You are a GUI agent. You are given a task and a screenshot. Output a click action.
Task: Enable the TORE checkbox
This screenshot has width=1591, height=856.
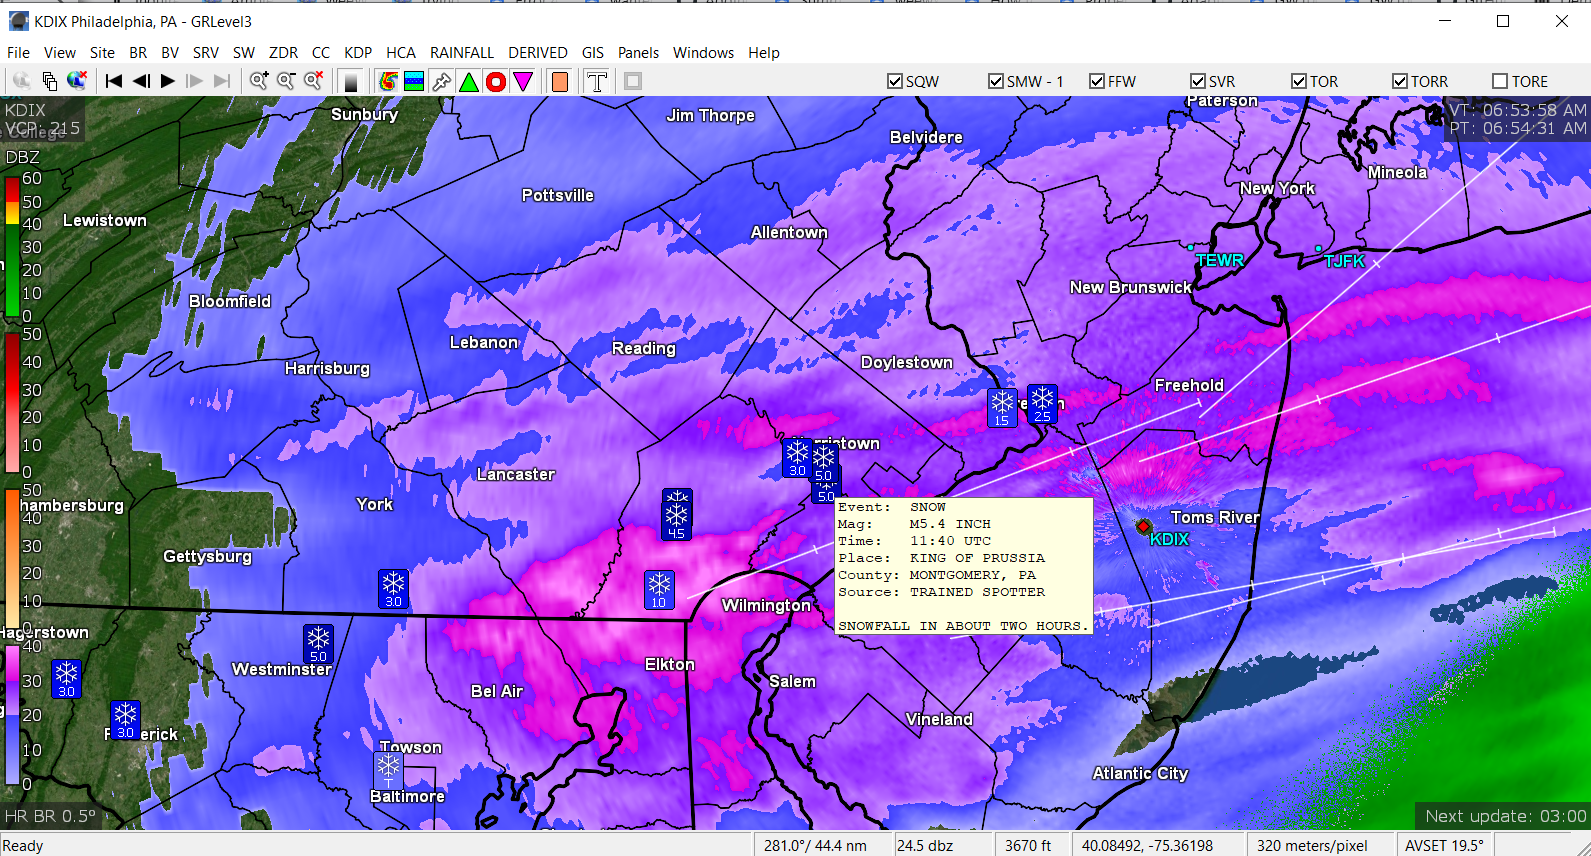(1500, 81)
